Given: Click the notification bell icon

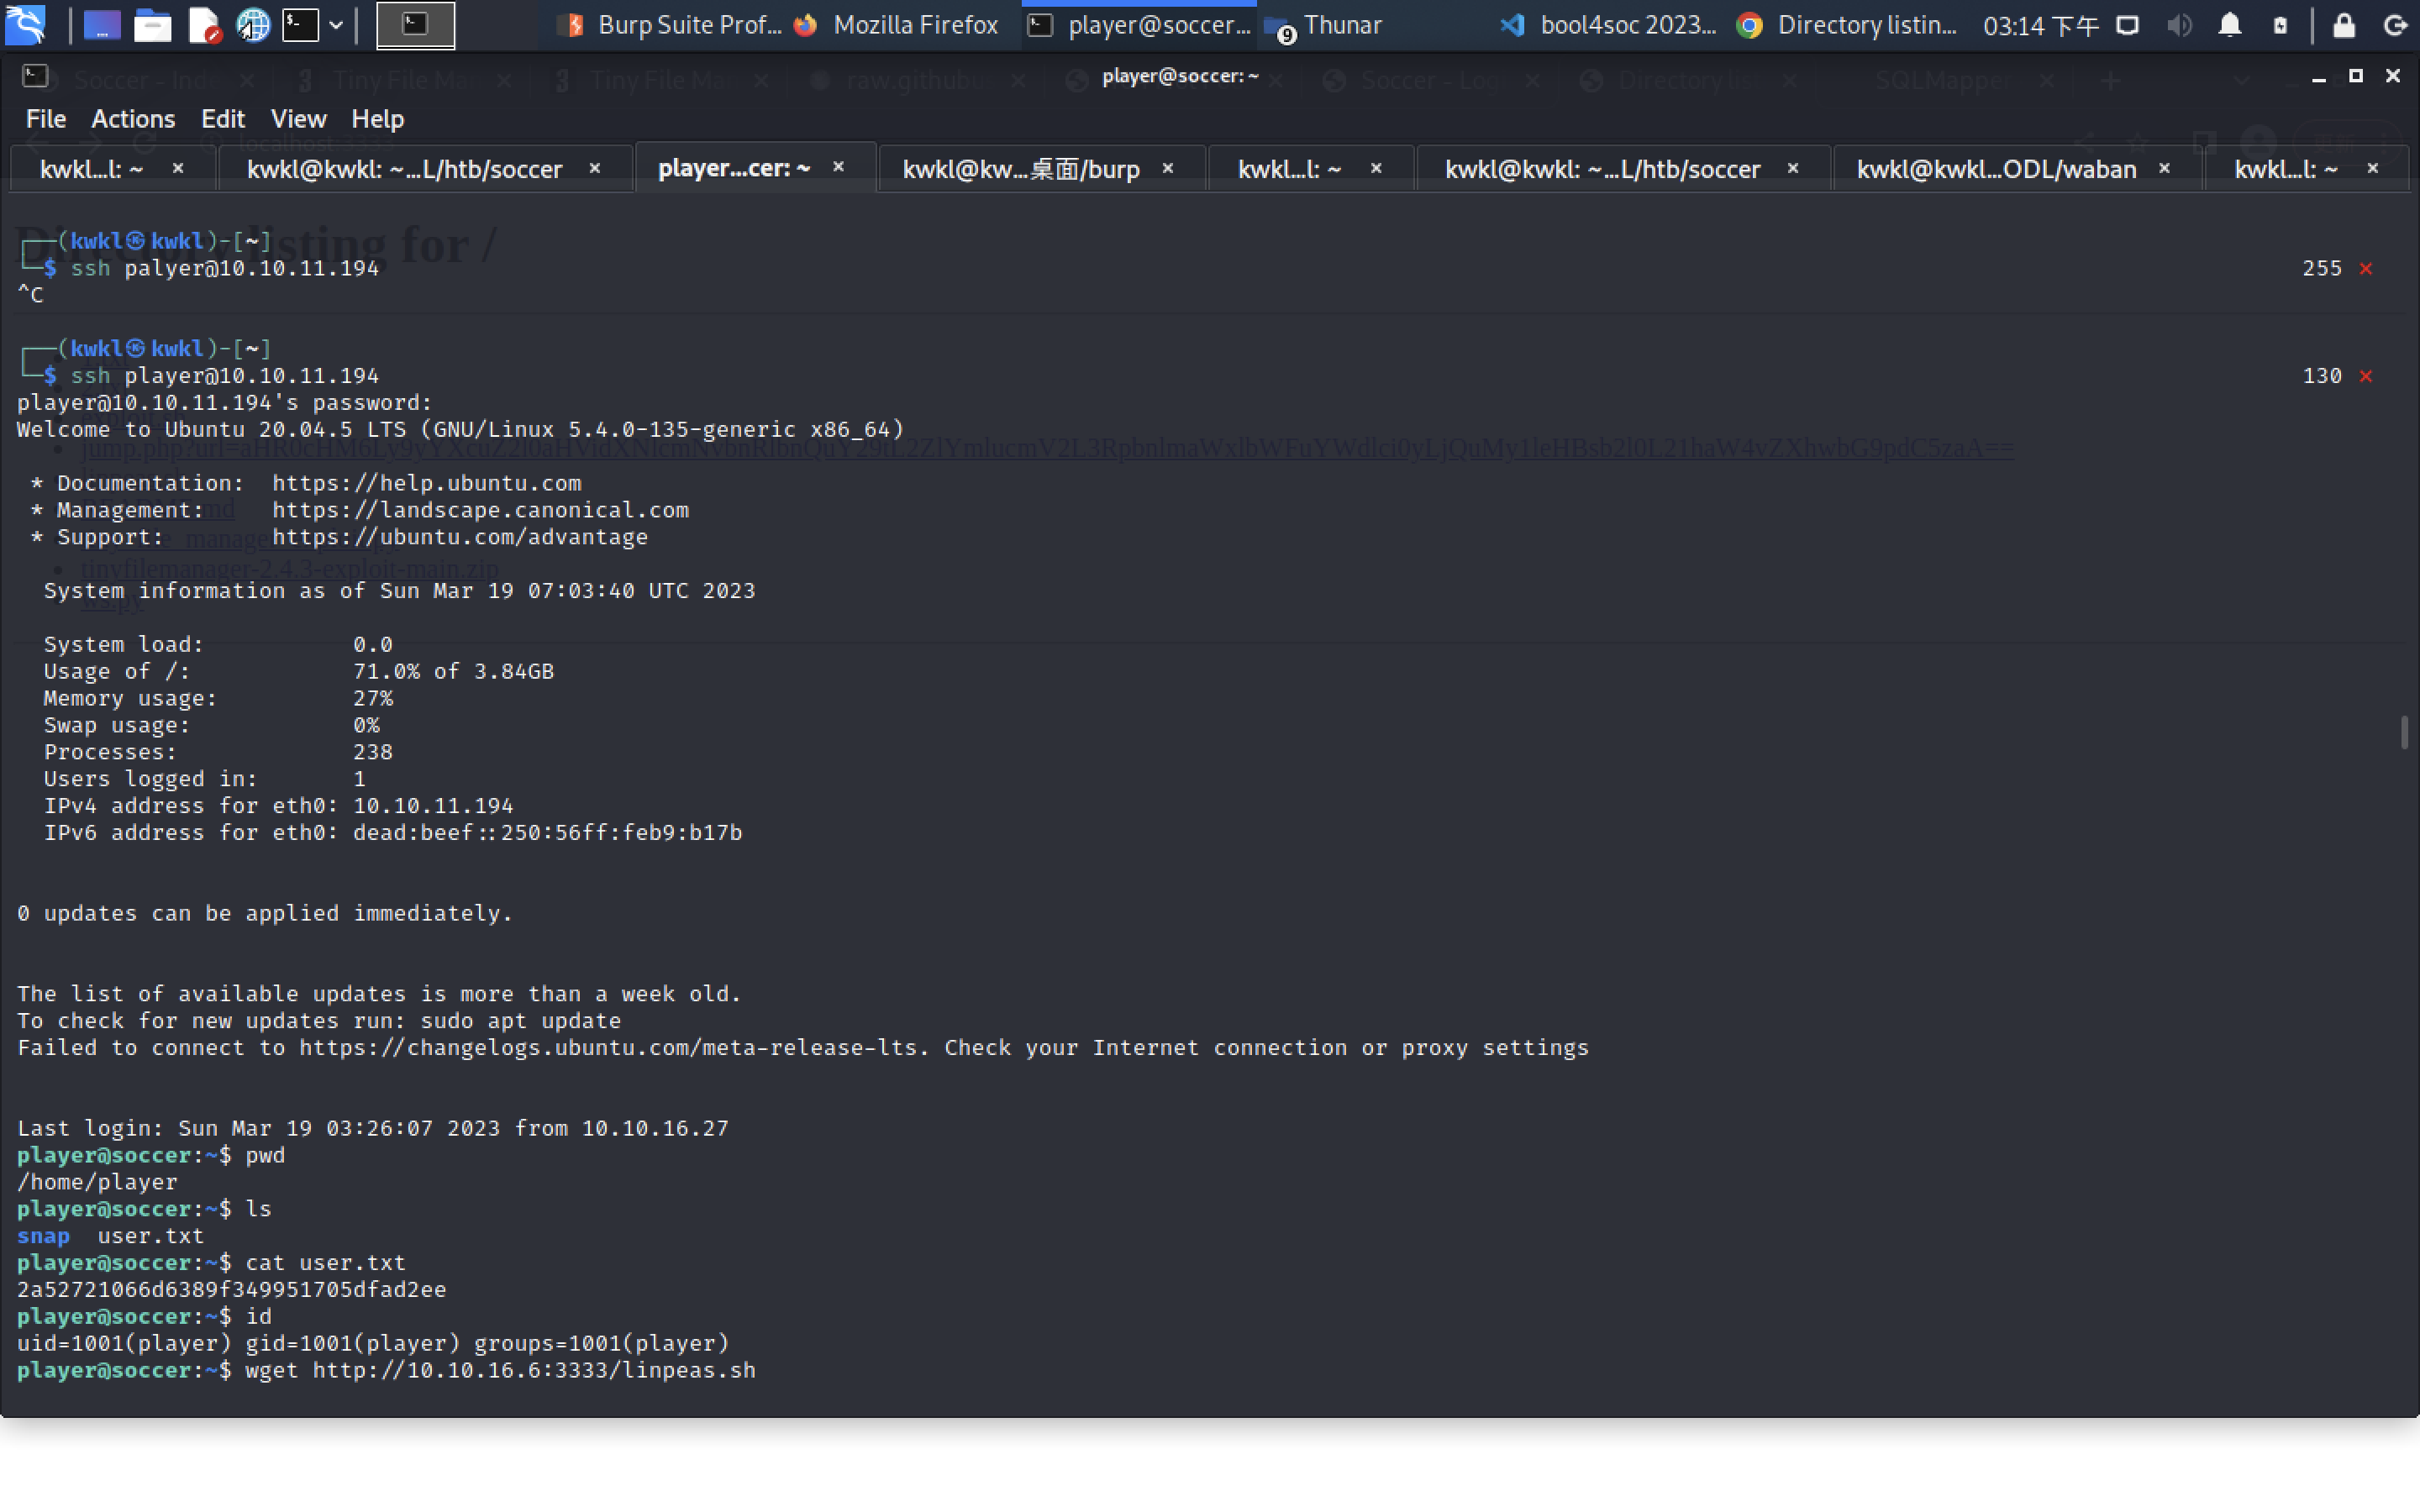Looking at the screenshot, I should click(x=2229, y=25).
